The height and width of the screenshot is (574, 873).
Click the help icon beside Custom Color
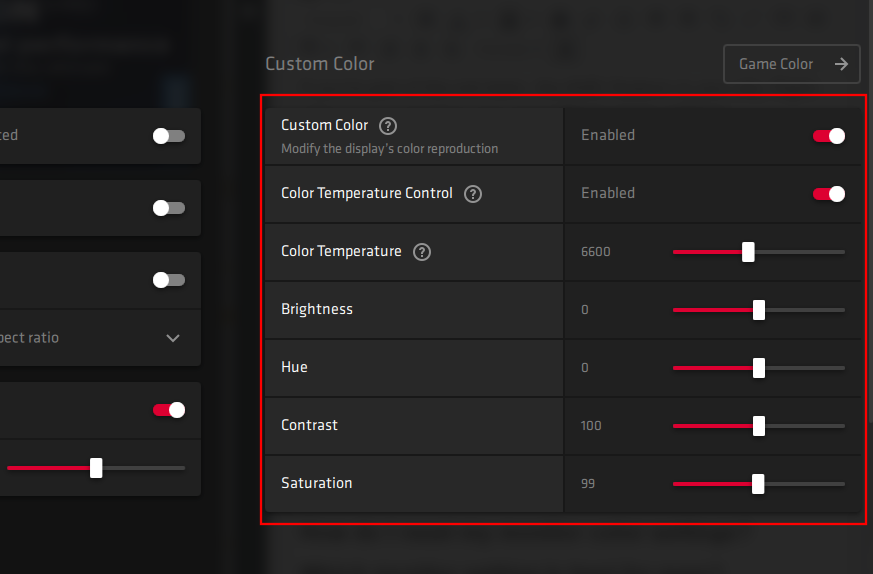tap(388, 126)
